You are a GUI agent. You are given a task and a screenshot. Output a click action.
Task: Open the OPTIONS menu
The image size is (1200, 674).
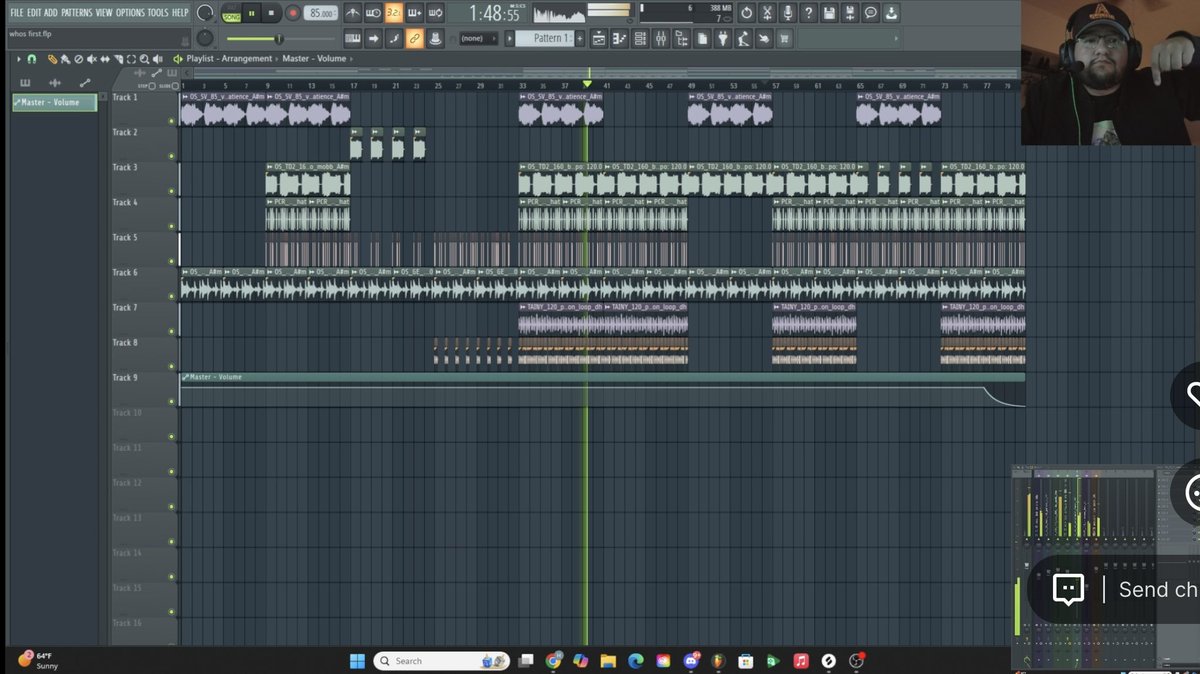coord(130,13)
